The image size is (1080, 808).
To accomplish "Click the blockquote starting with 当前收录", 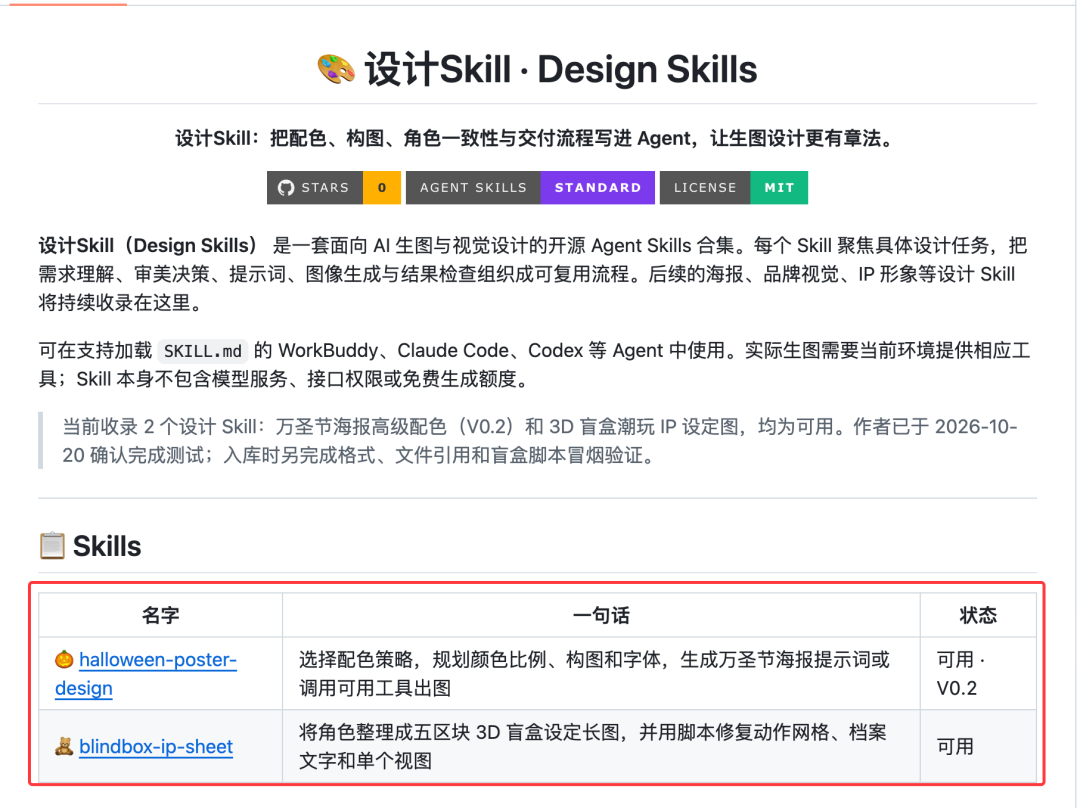I will [537, 441].
